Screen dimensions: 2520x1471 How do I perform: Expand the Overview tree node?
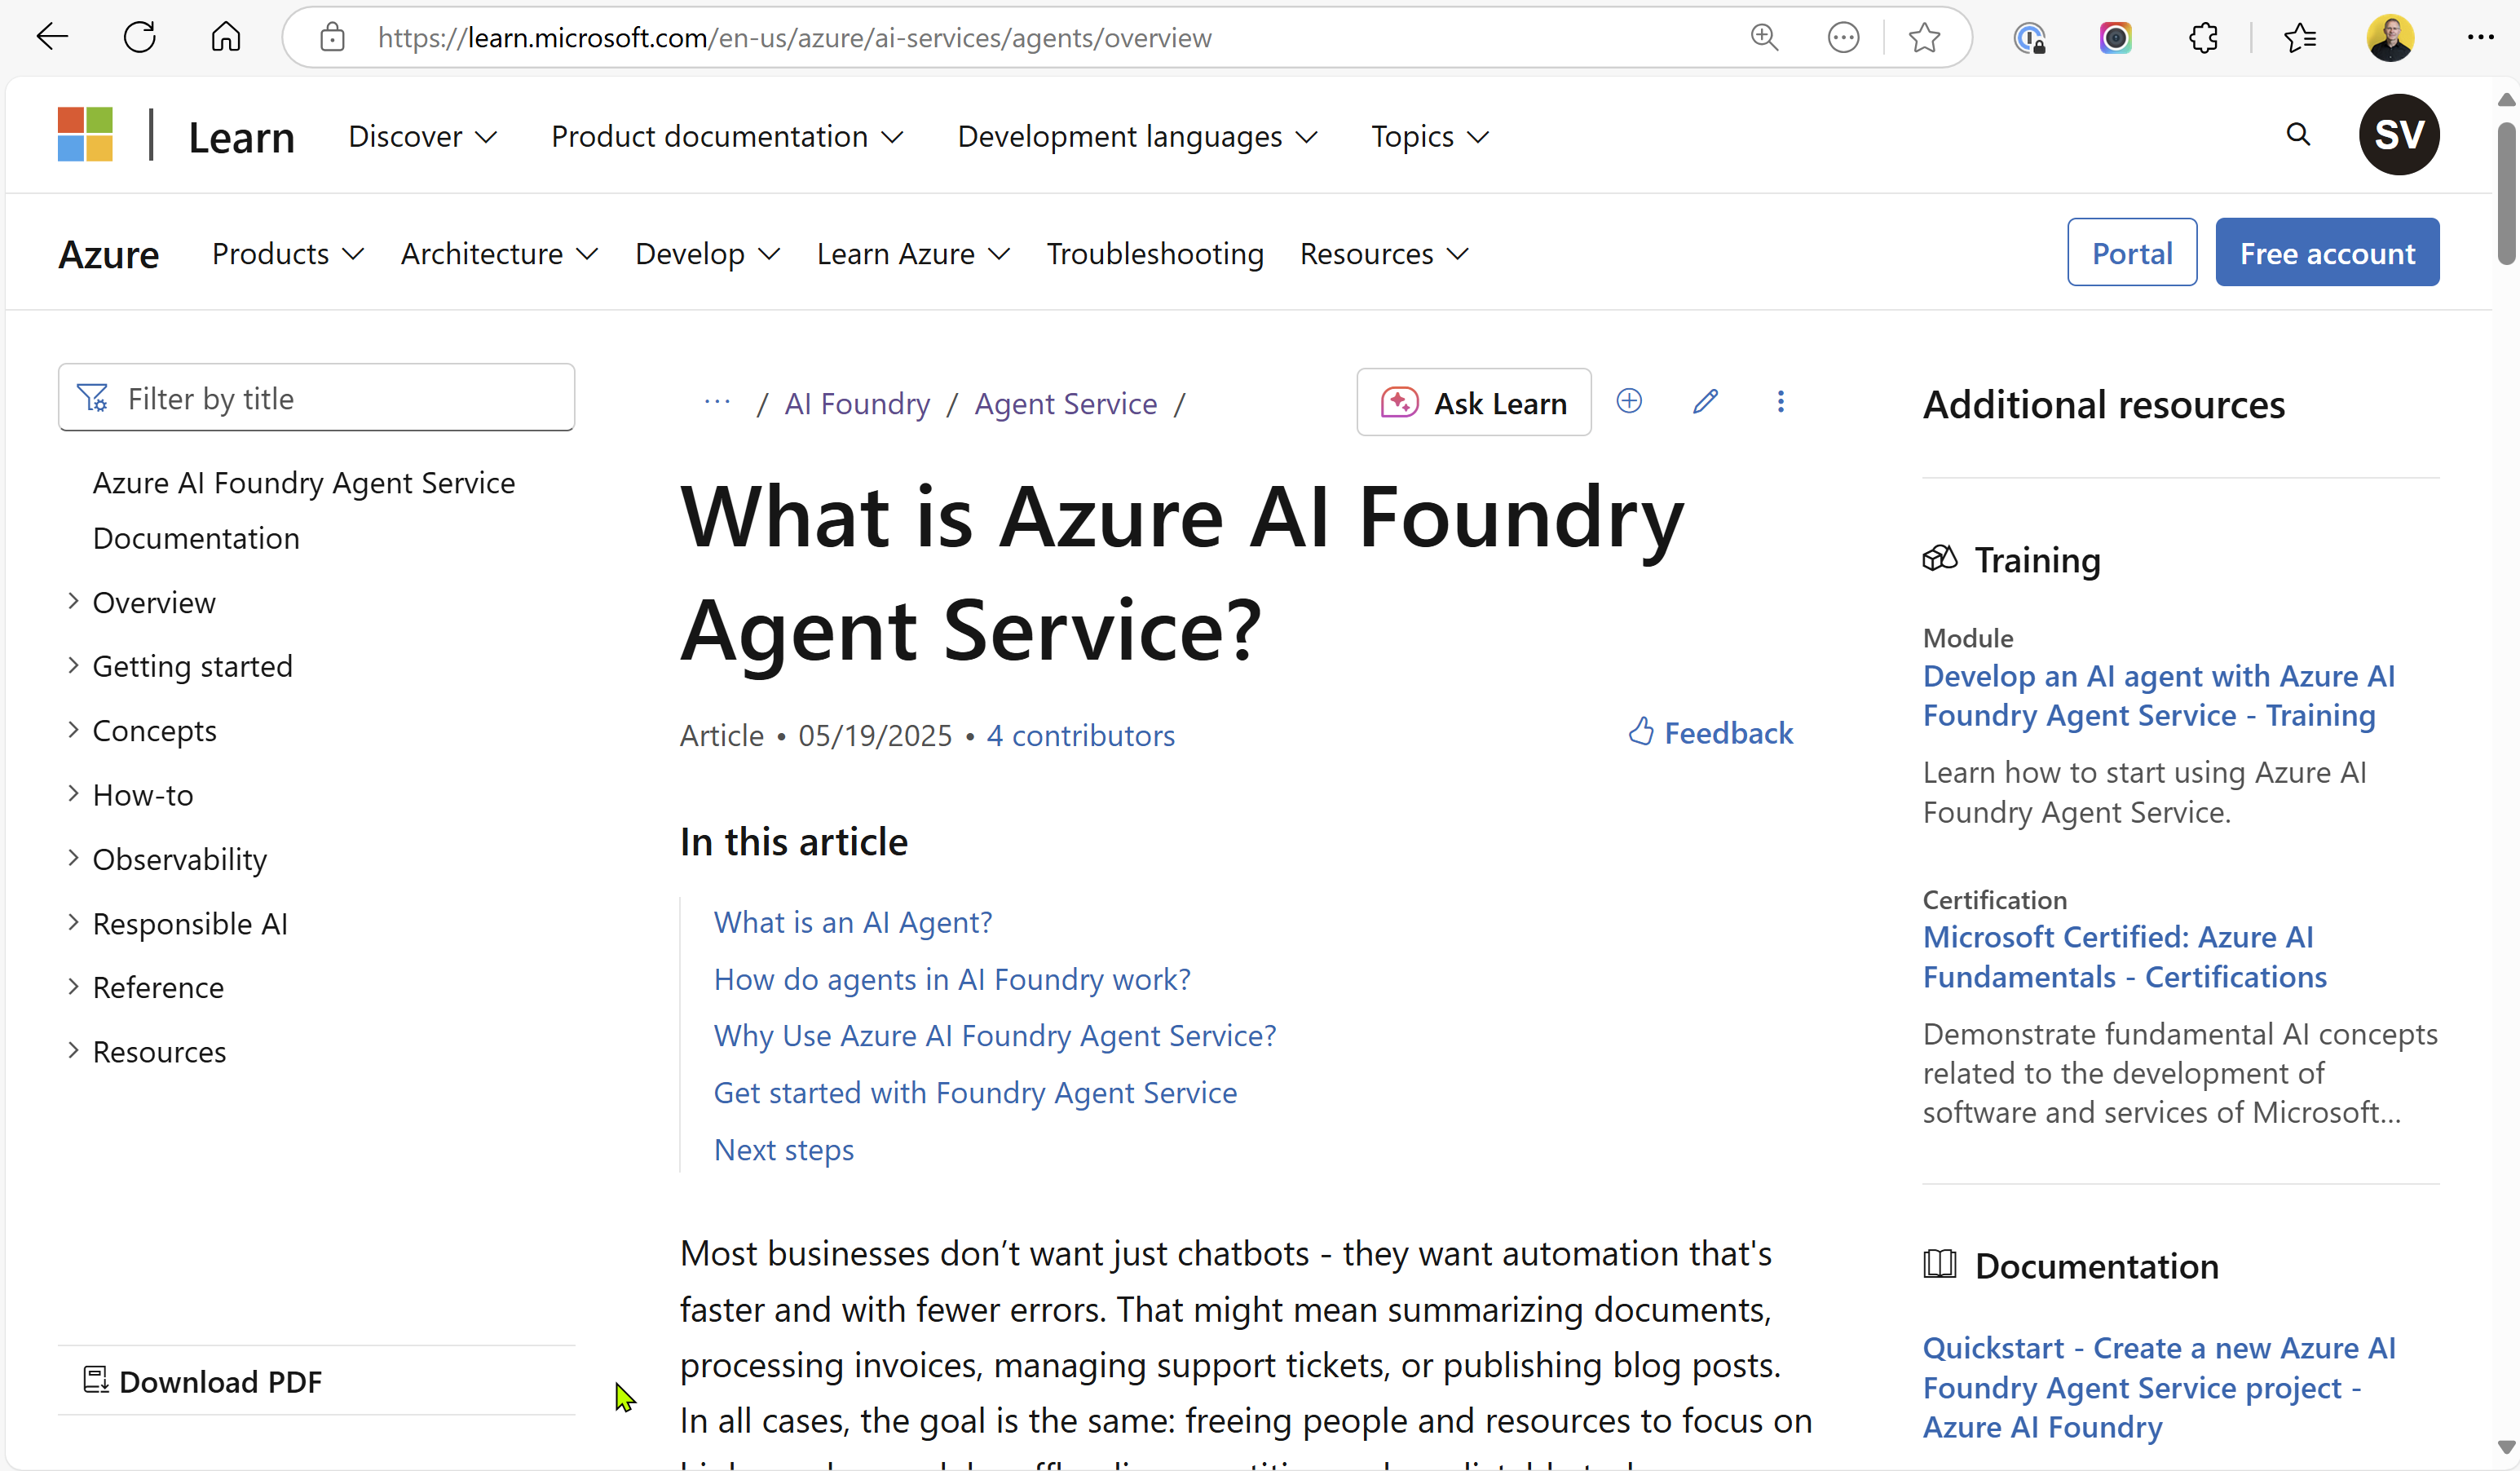[73, 601]
